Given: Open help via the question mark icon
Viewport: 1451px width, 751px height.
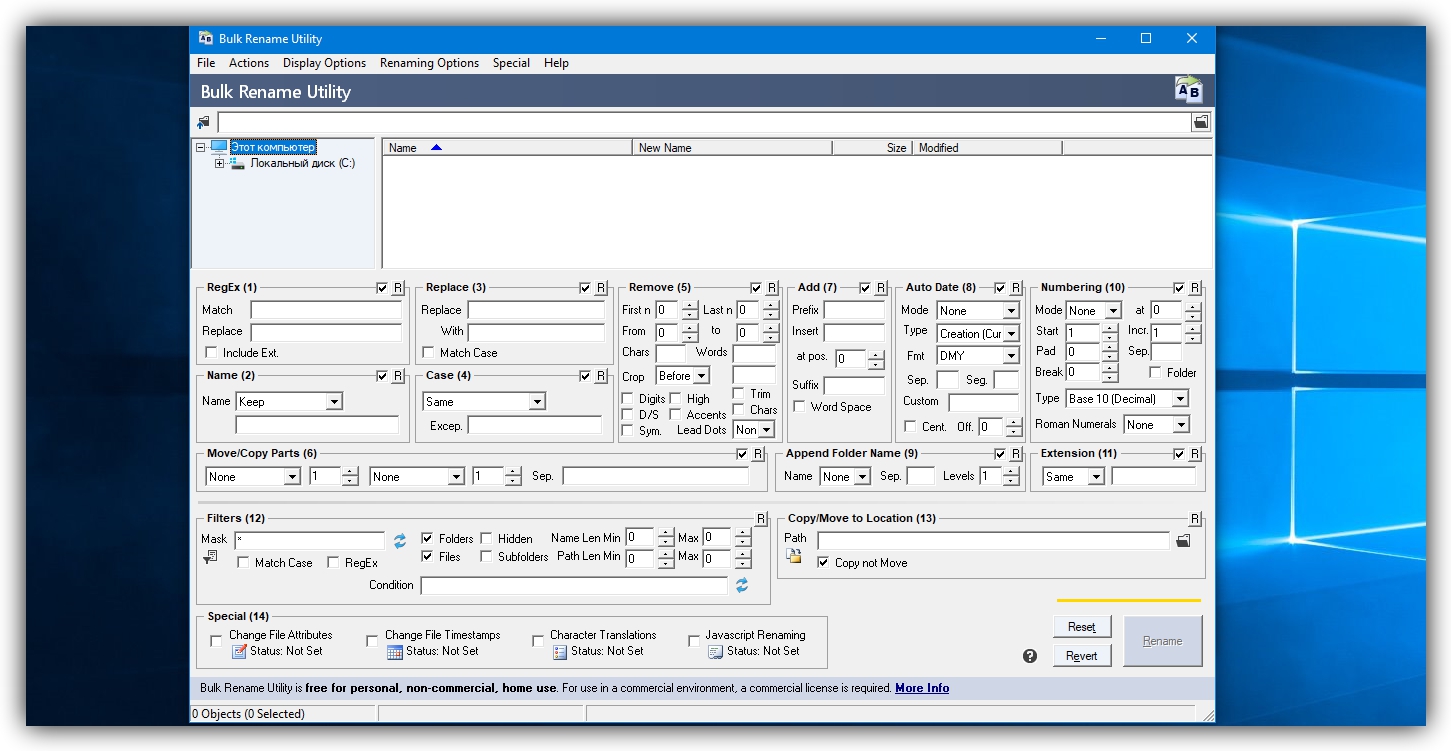Looking at the screenshot, I should [x=1030, y=656].
